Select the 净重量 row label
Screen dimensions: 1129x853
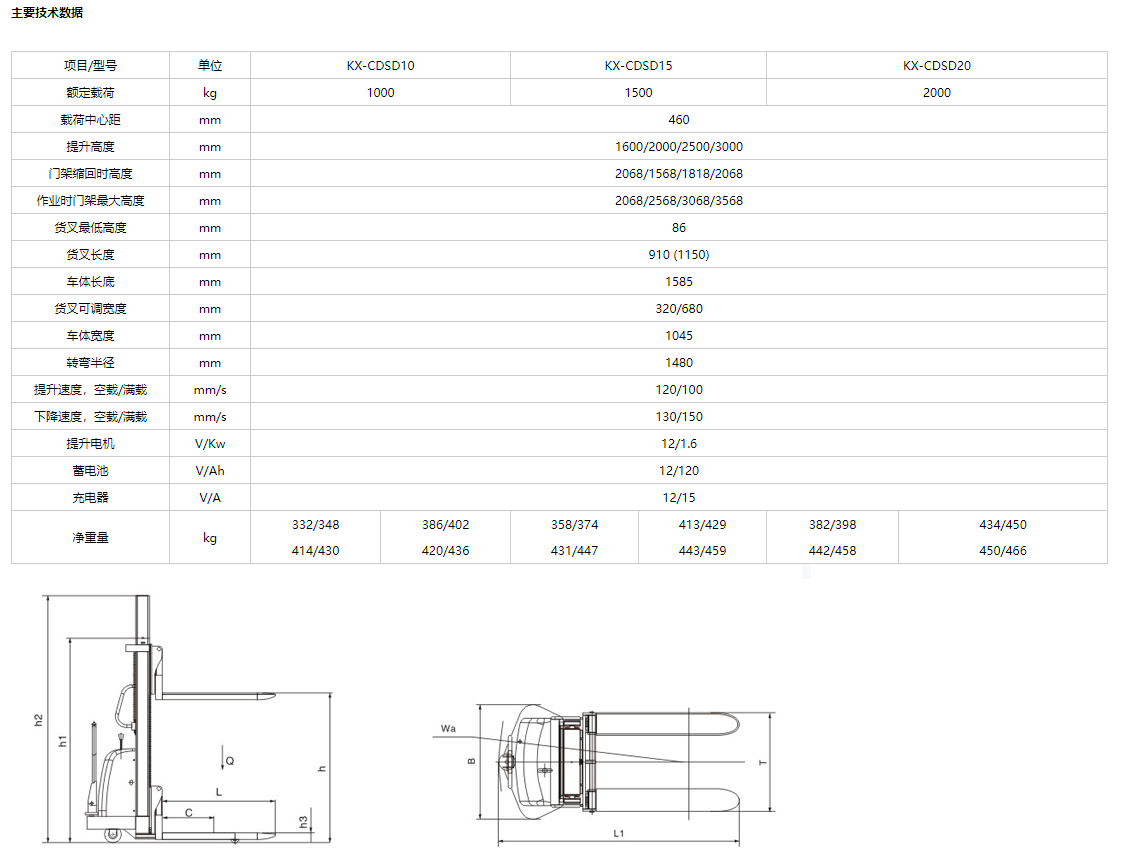90,537
